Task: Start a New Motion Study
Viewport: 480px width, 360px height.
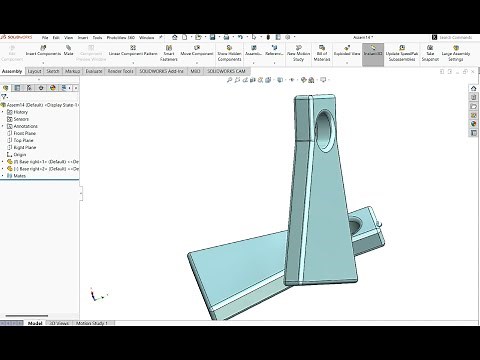Action: pos(298,53)
